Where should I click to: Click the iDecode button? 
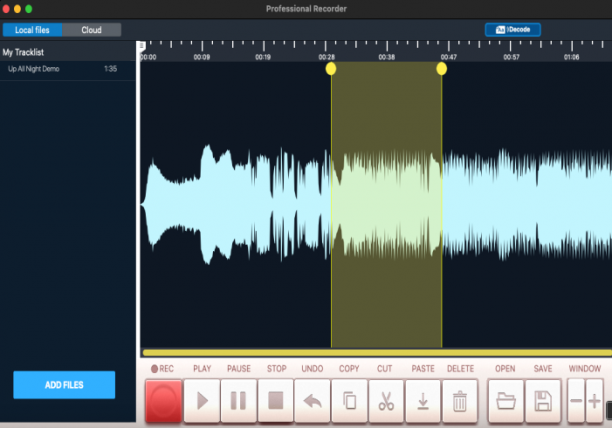pyautogui.click(x=513, y=30)
